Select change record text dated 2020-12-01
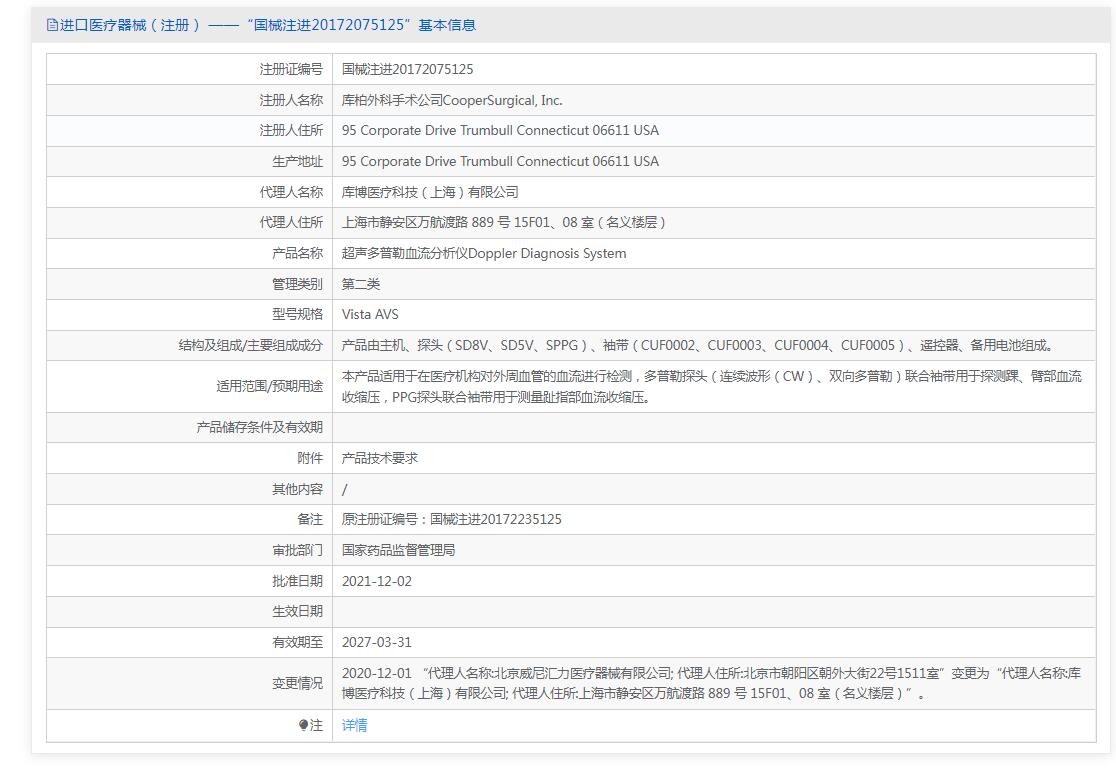The height and width of the screenshot is (773, 1116). (x=712, y=683)
